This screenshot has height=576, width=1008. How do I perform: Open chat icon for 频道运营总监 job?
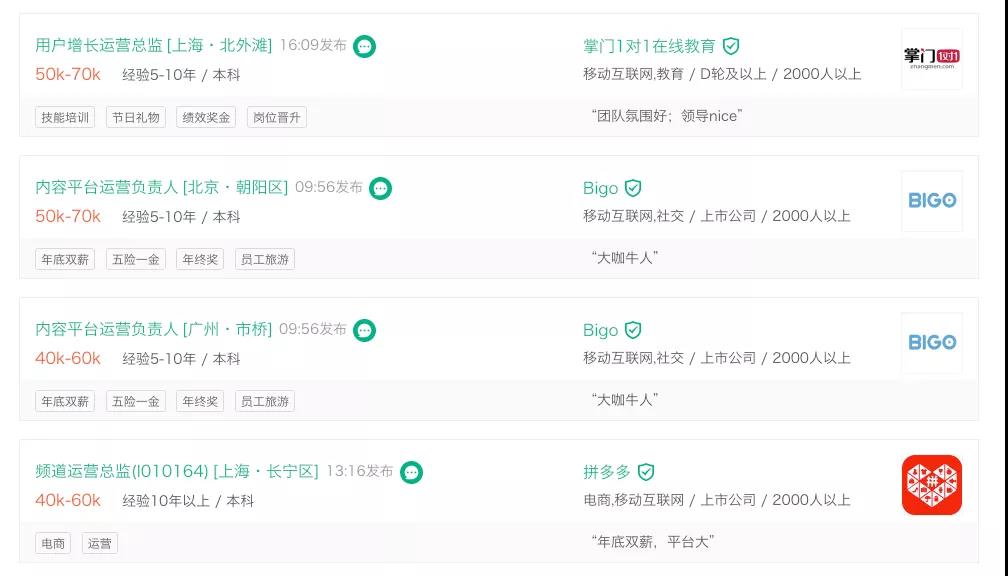click(411, 472)
